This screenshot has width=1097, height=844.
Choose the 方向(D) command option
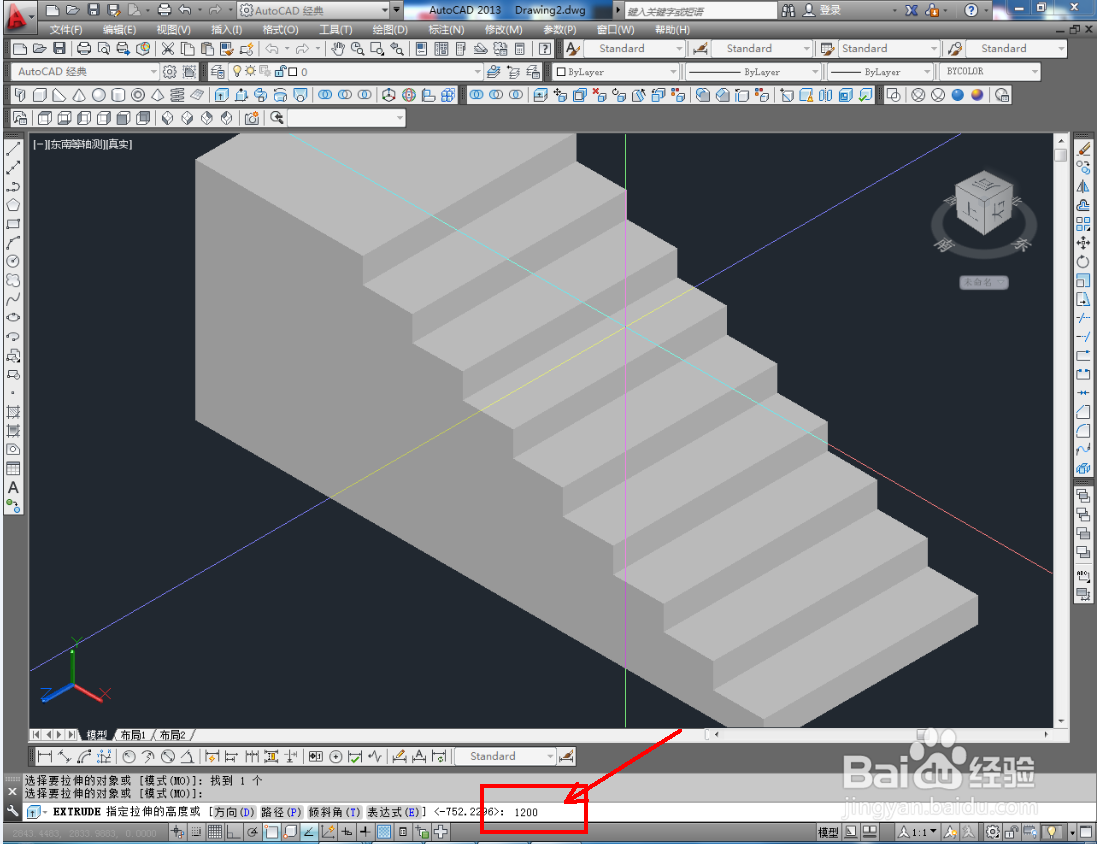coord(234,812)
